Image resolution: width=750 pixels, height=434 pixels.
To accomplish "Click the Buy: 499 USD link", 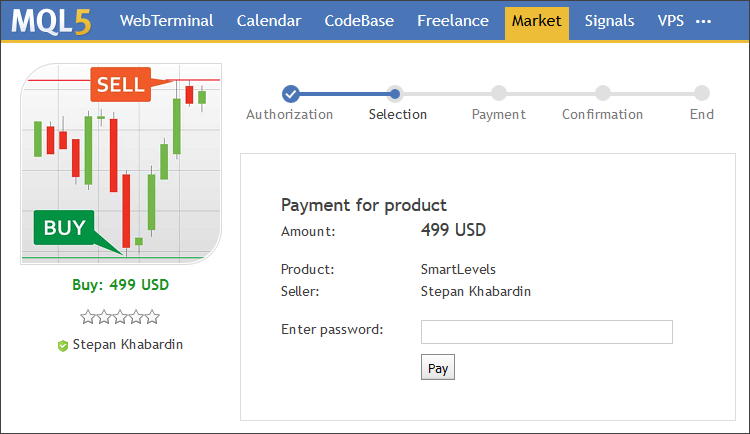I will [x=121, y=285].
